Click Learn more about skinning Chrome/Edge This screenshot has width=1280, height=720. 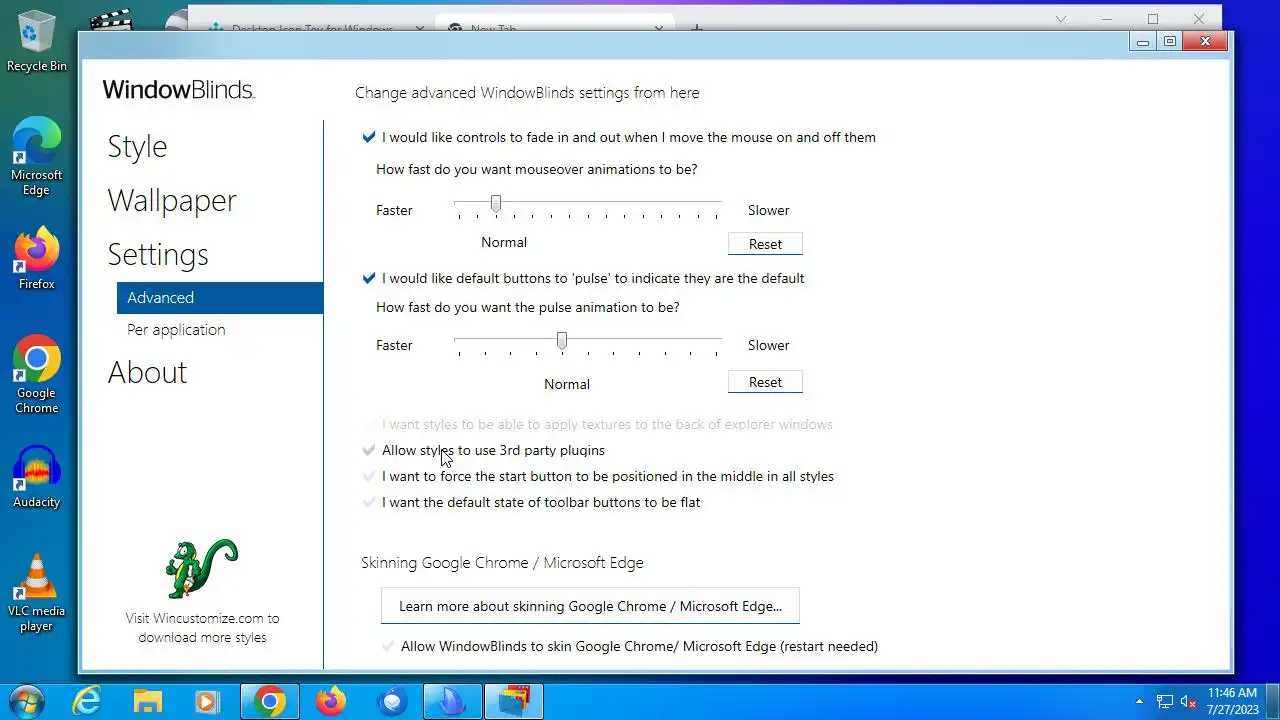pos(590,606)
